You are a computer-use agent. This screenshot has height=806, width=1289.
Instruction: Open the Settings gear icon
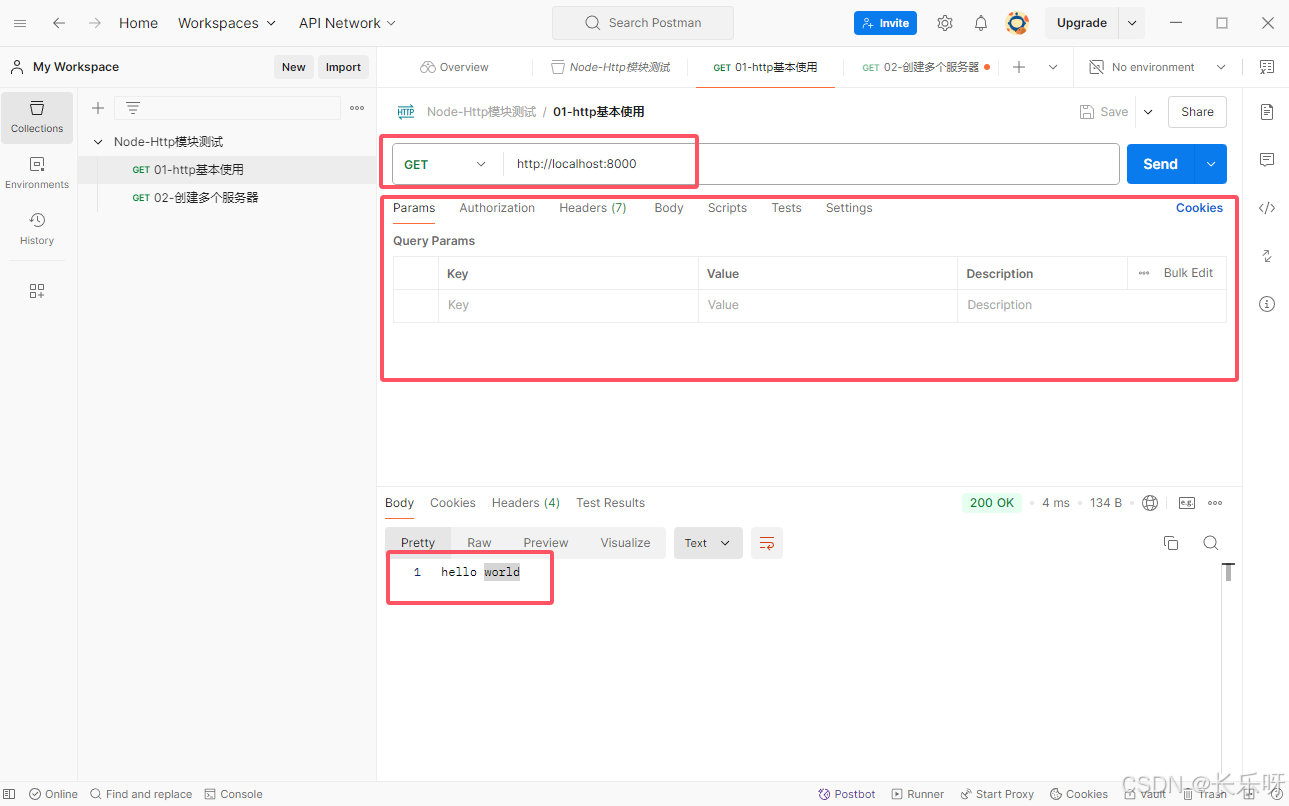pos(945,23)
